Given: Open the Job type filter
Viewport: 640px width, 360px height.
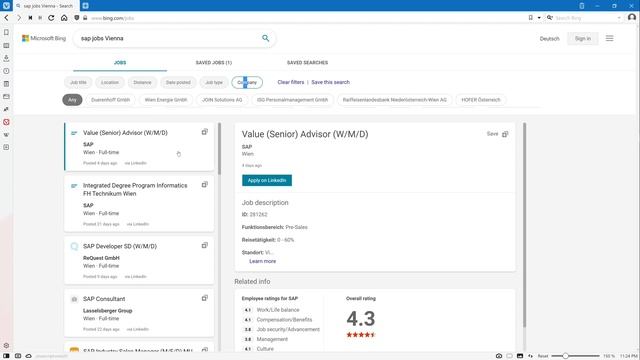Looking at the screenshot, I should (x=214, y=82).
